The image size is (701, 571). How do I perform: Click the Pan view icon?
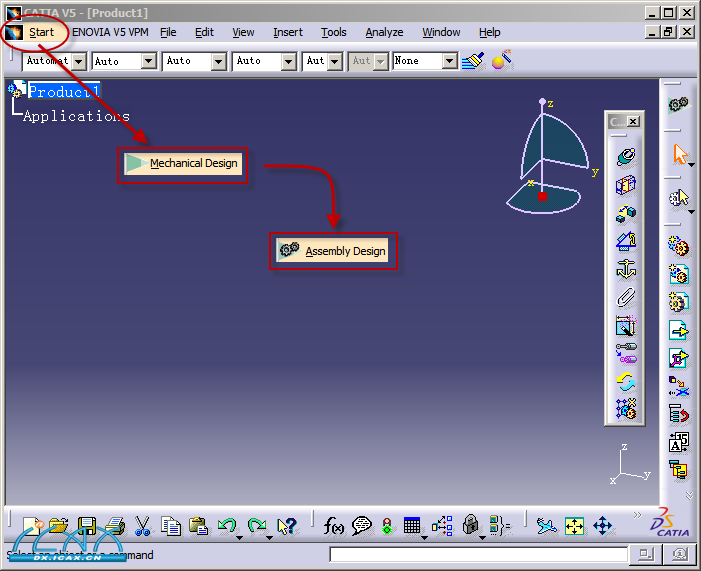point(603,525)
